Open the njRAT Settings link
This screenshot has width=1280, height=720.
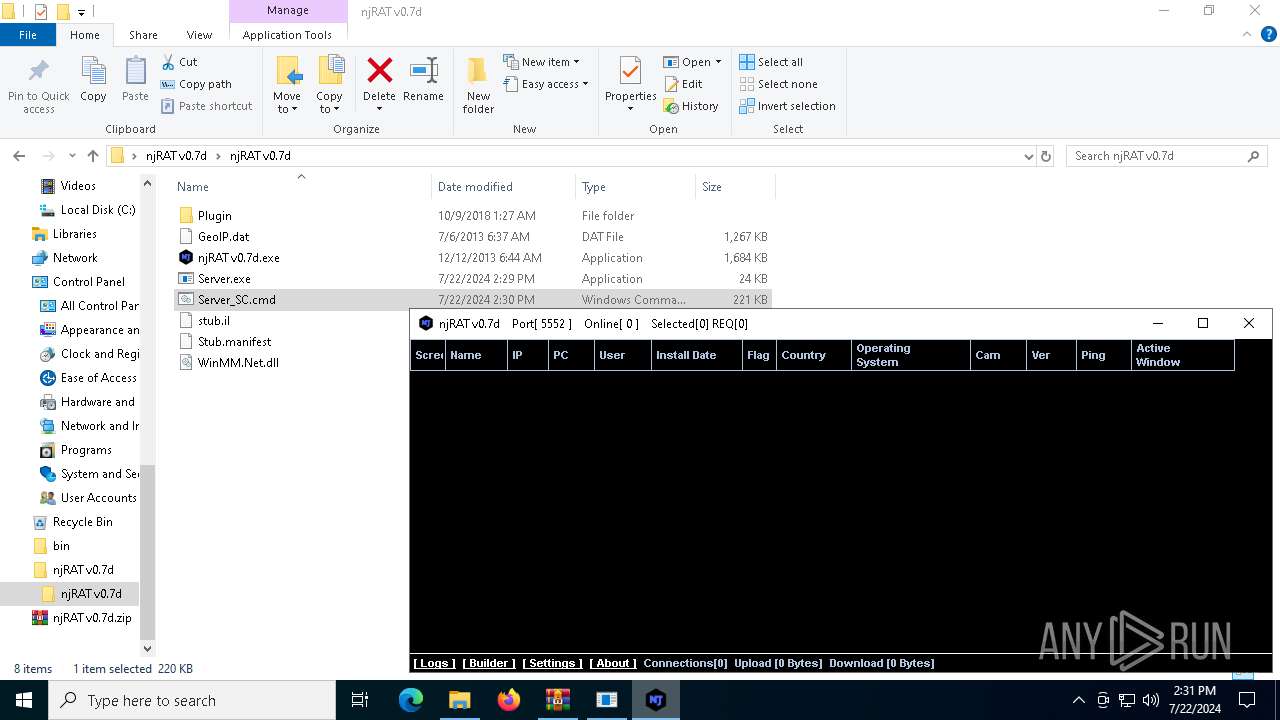[x=552, y=663]
